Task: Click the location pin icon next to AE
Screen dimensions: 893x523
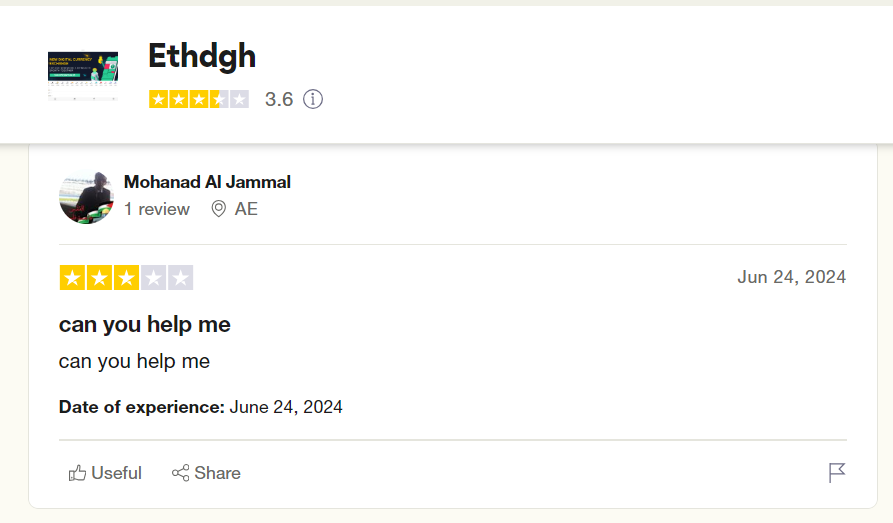Action: pos(219,209)
